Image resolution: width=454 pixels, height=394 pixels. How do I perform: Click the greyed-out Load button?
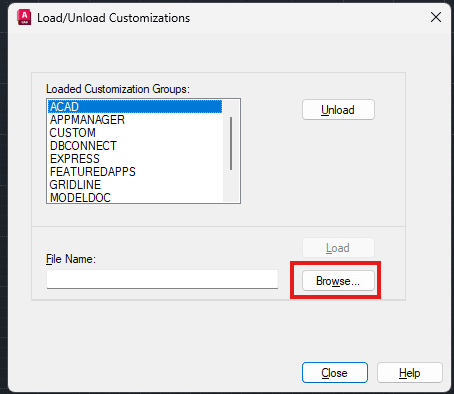[338, 248]
